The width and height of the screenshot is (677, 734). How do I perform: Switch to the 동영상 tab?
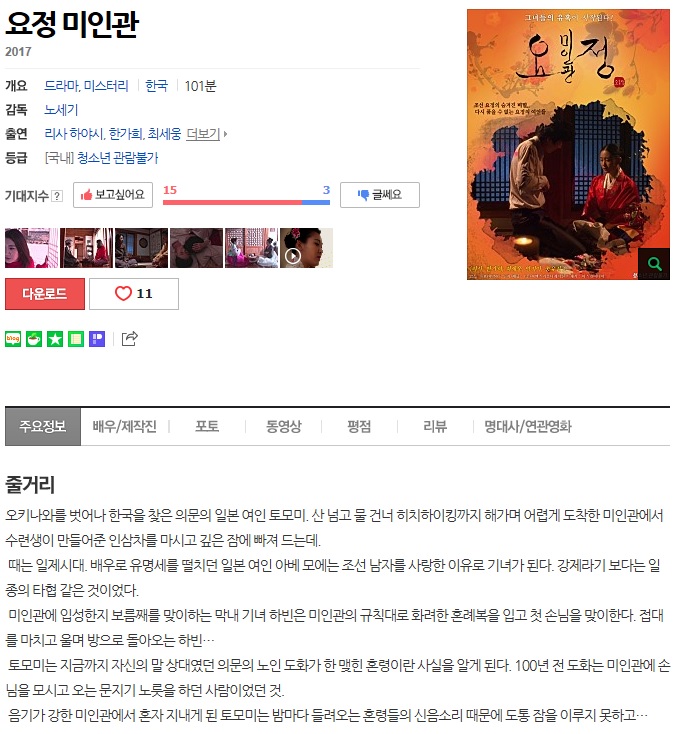(x=283, y=426)
